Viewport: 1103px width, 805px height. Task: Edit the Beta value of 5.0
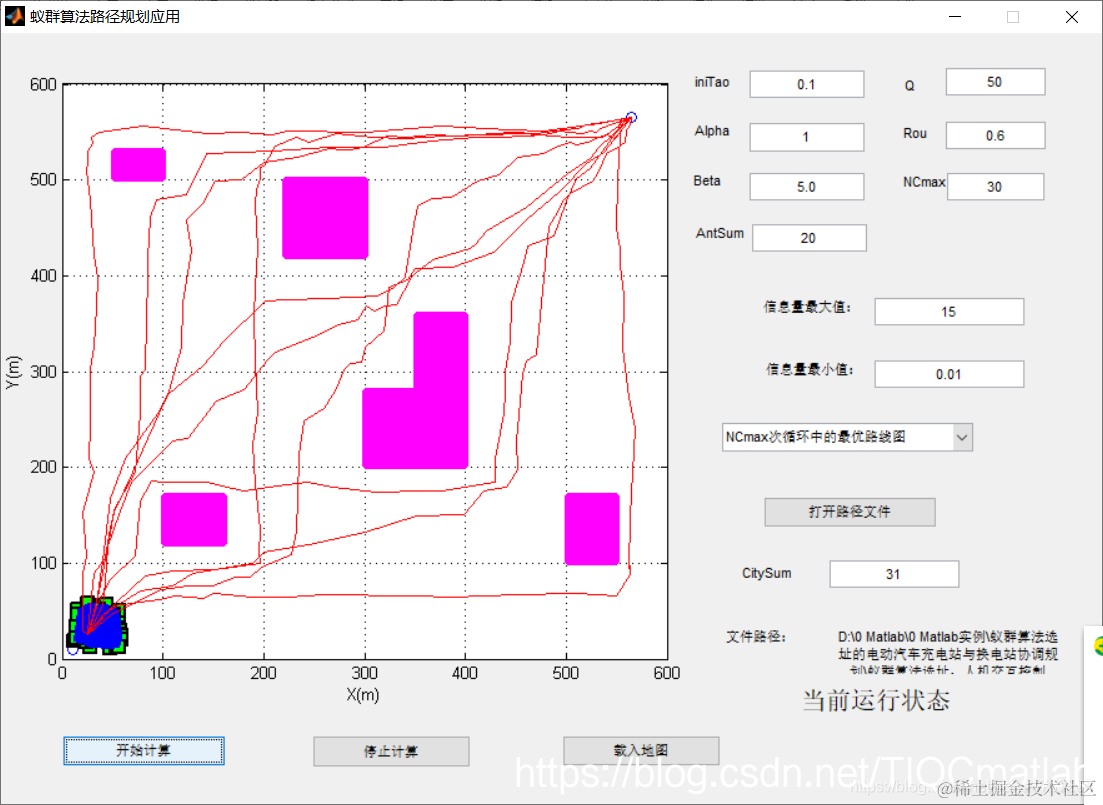806,186
